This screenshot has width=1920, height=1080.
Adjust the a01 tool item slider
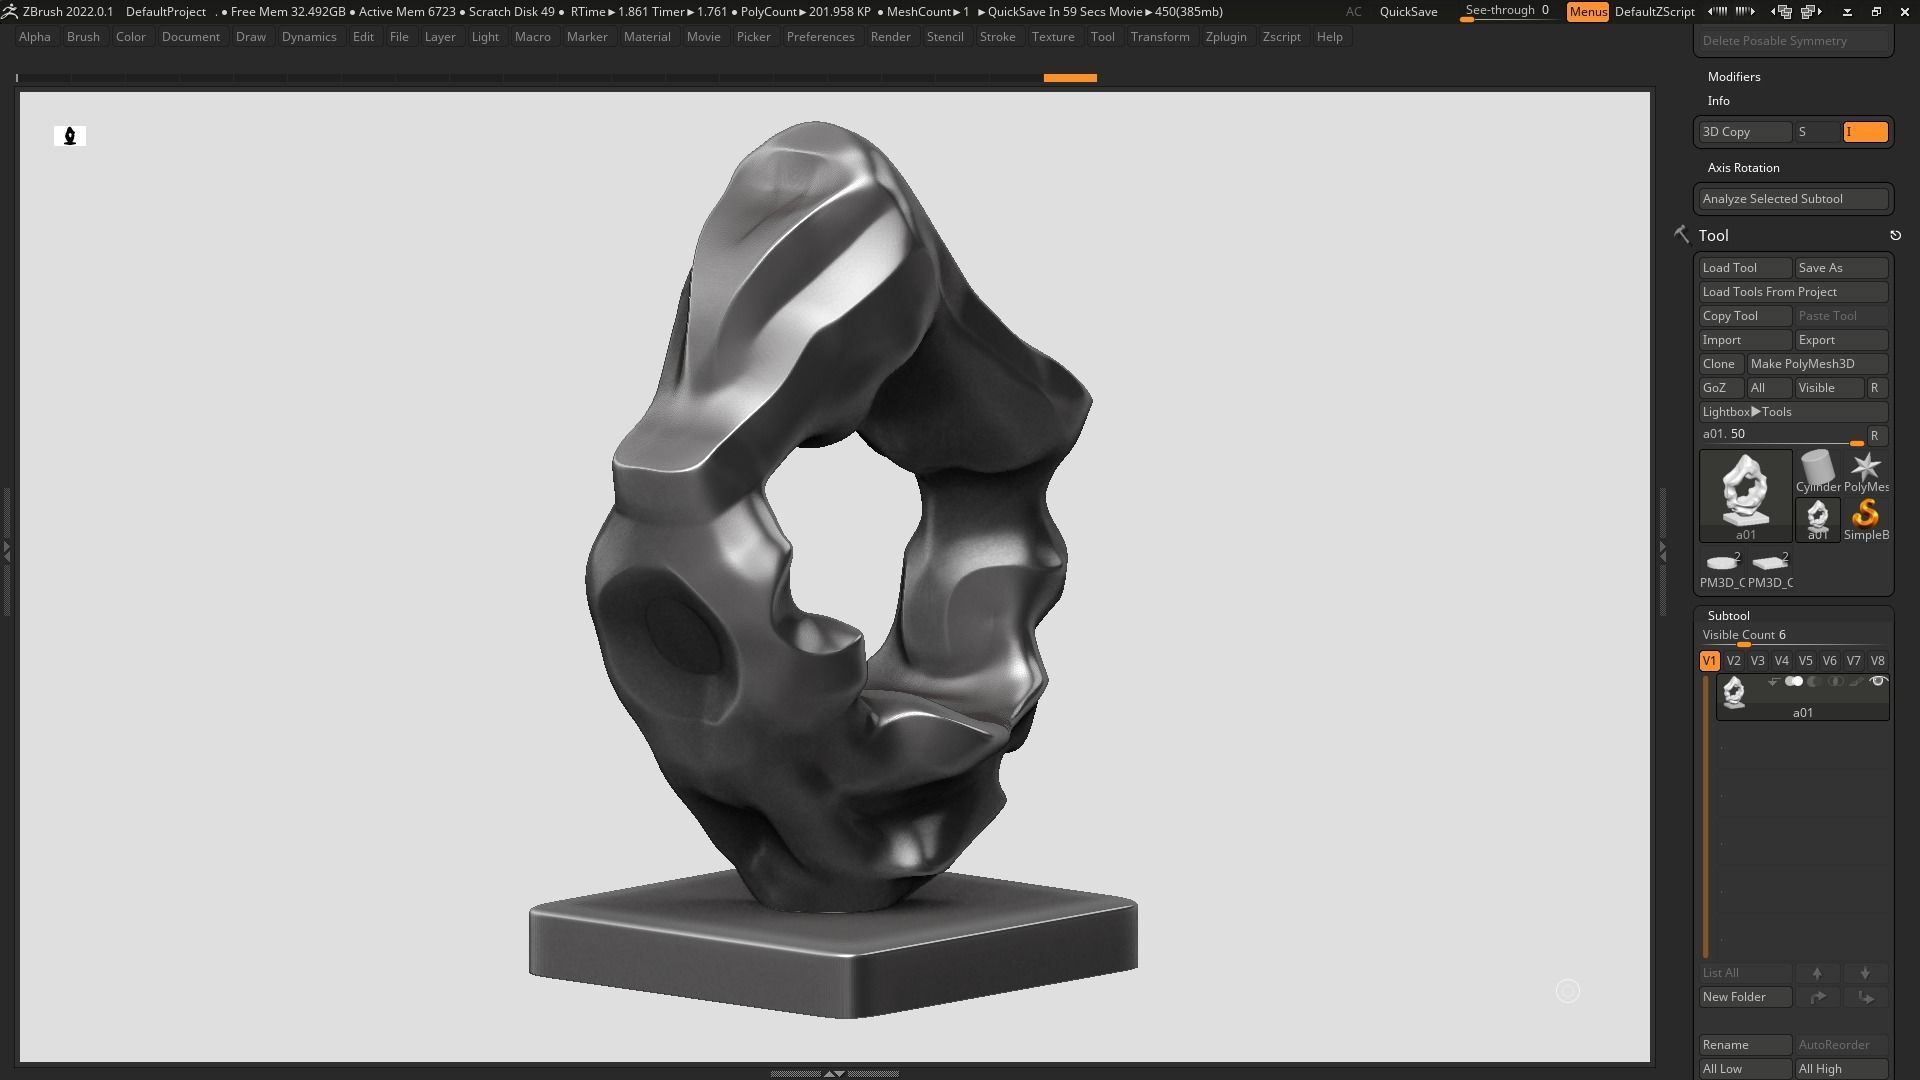[x=1782, y=436]
